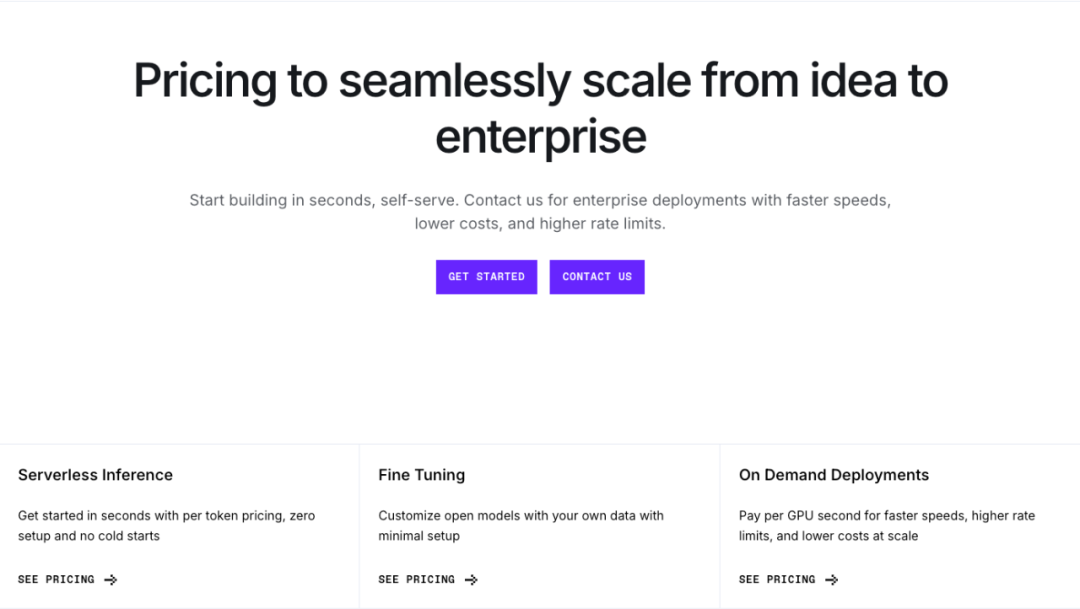Click the word 'enterprise' in the large headline
The width and height of the screenshot is (1080, 609).
pyautogui.click(x=540, y=137)
